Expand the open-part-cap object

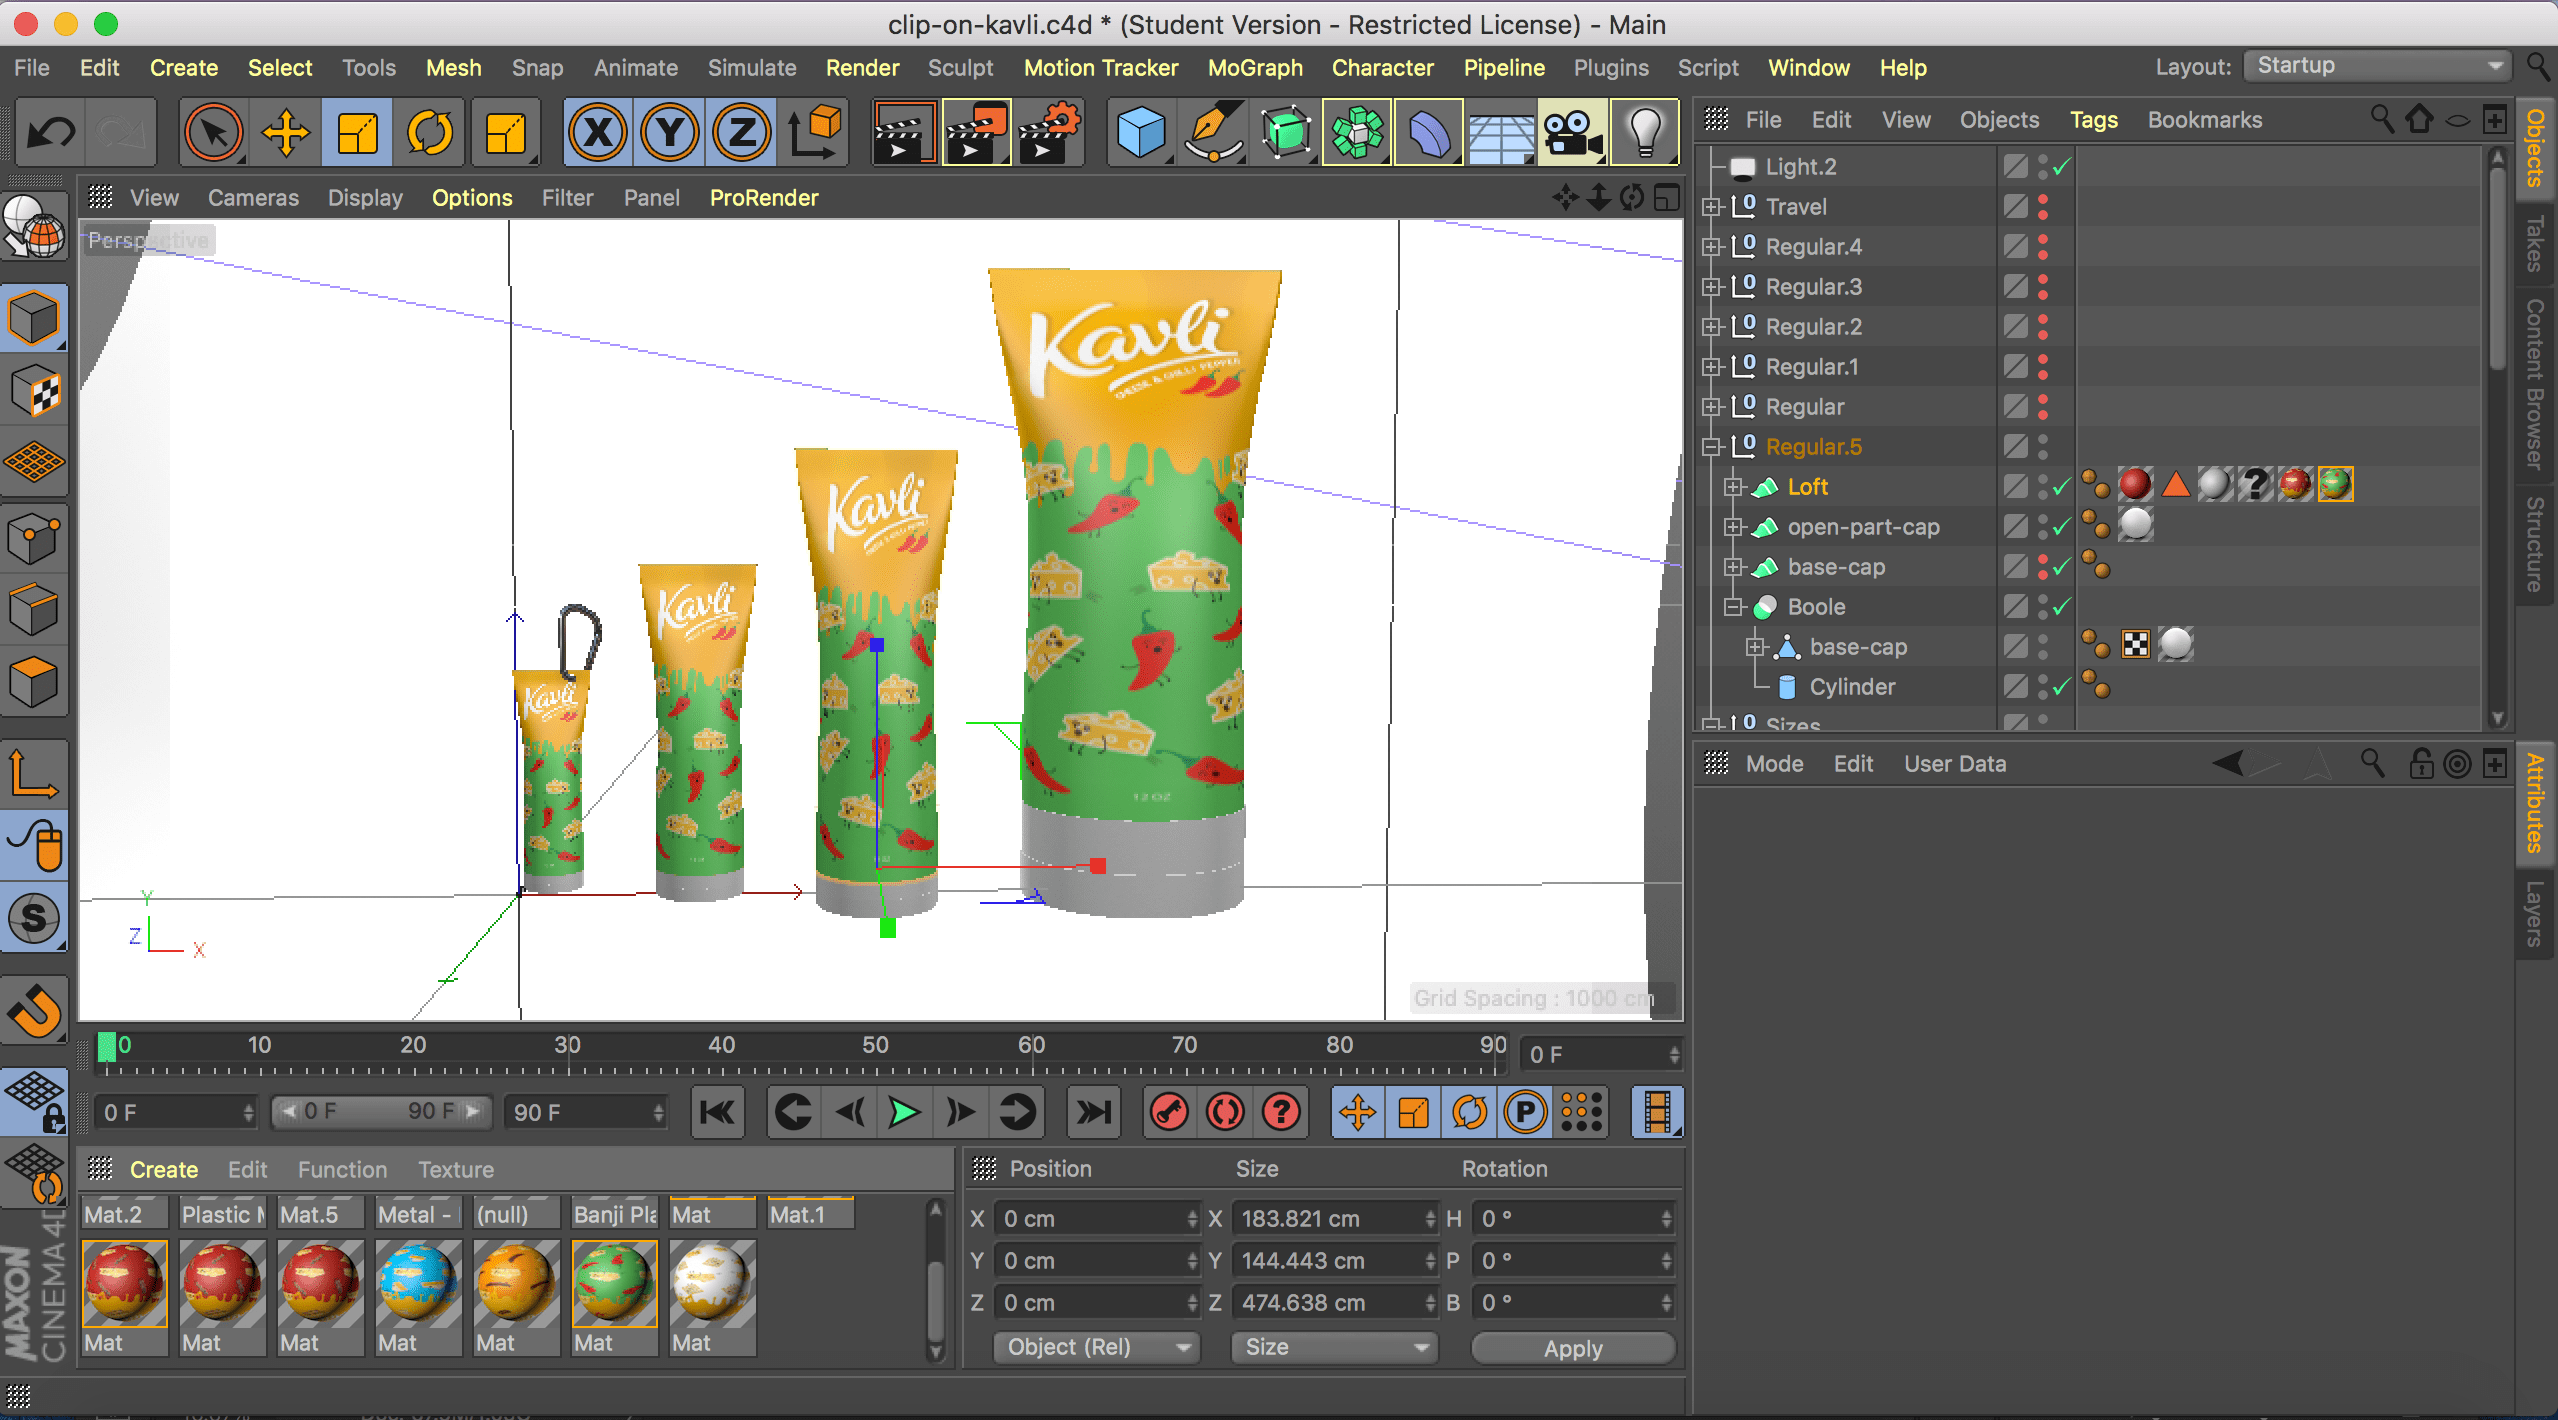click(x=1734, y=527)
